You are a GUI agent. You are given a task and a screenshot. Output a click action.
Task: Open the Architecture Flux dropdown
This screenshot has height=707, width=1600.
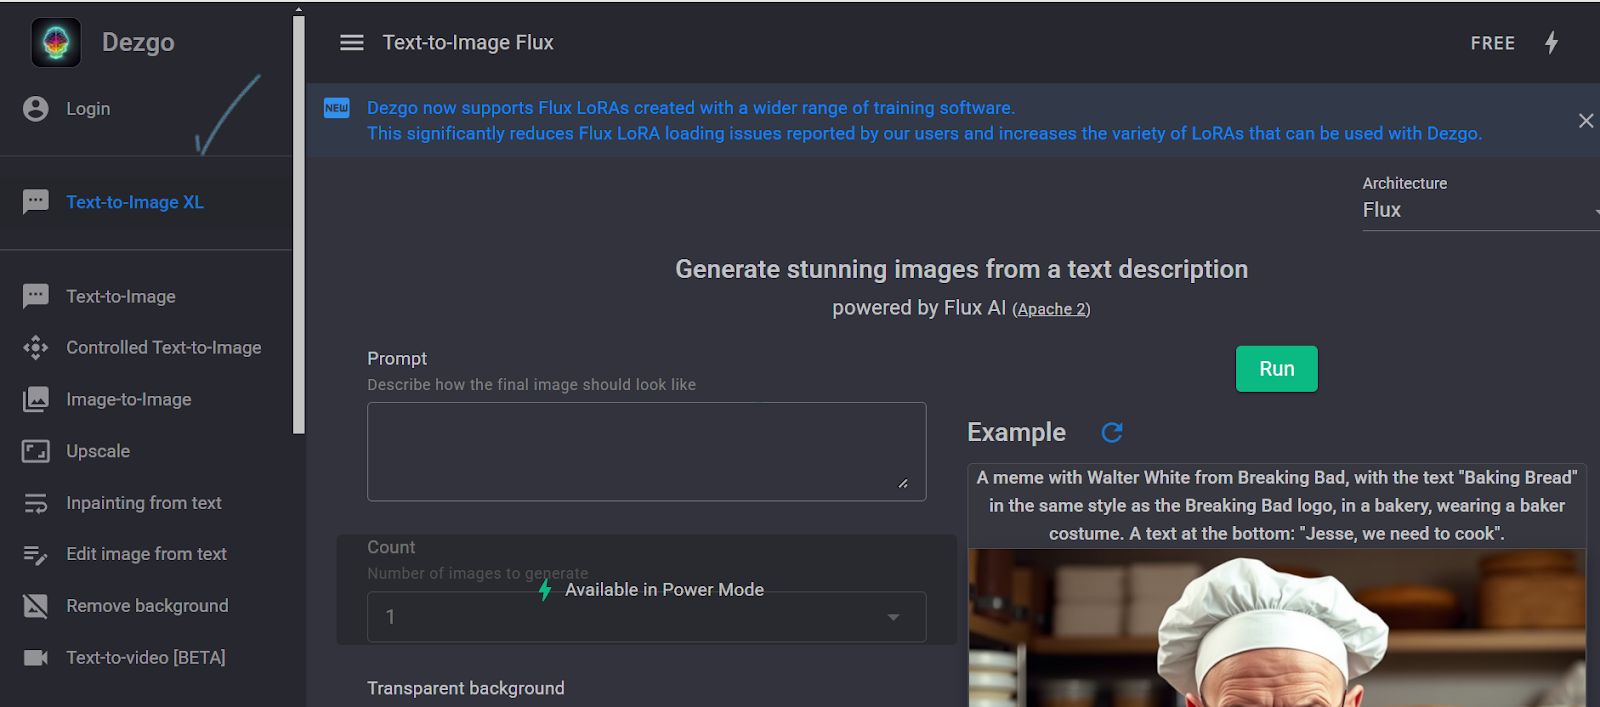(1480, 210)
